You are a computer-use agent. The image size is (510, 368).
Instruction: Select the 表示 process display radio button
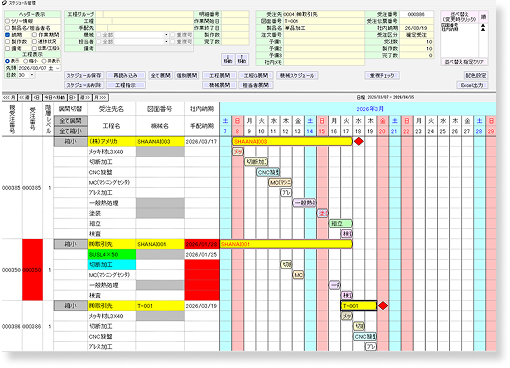click(x=7, y=61)
